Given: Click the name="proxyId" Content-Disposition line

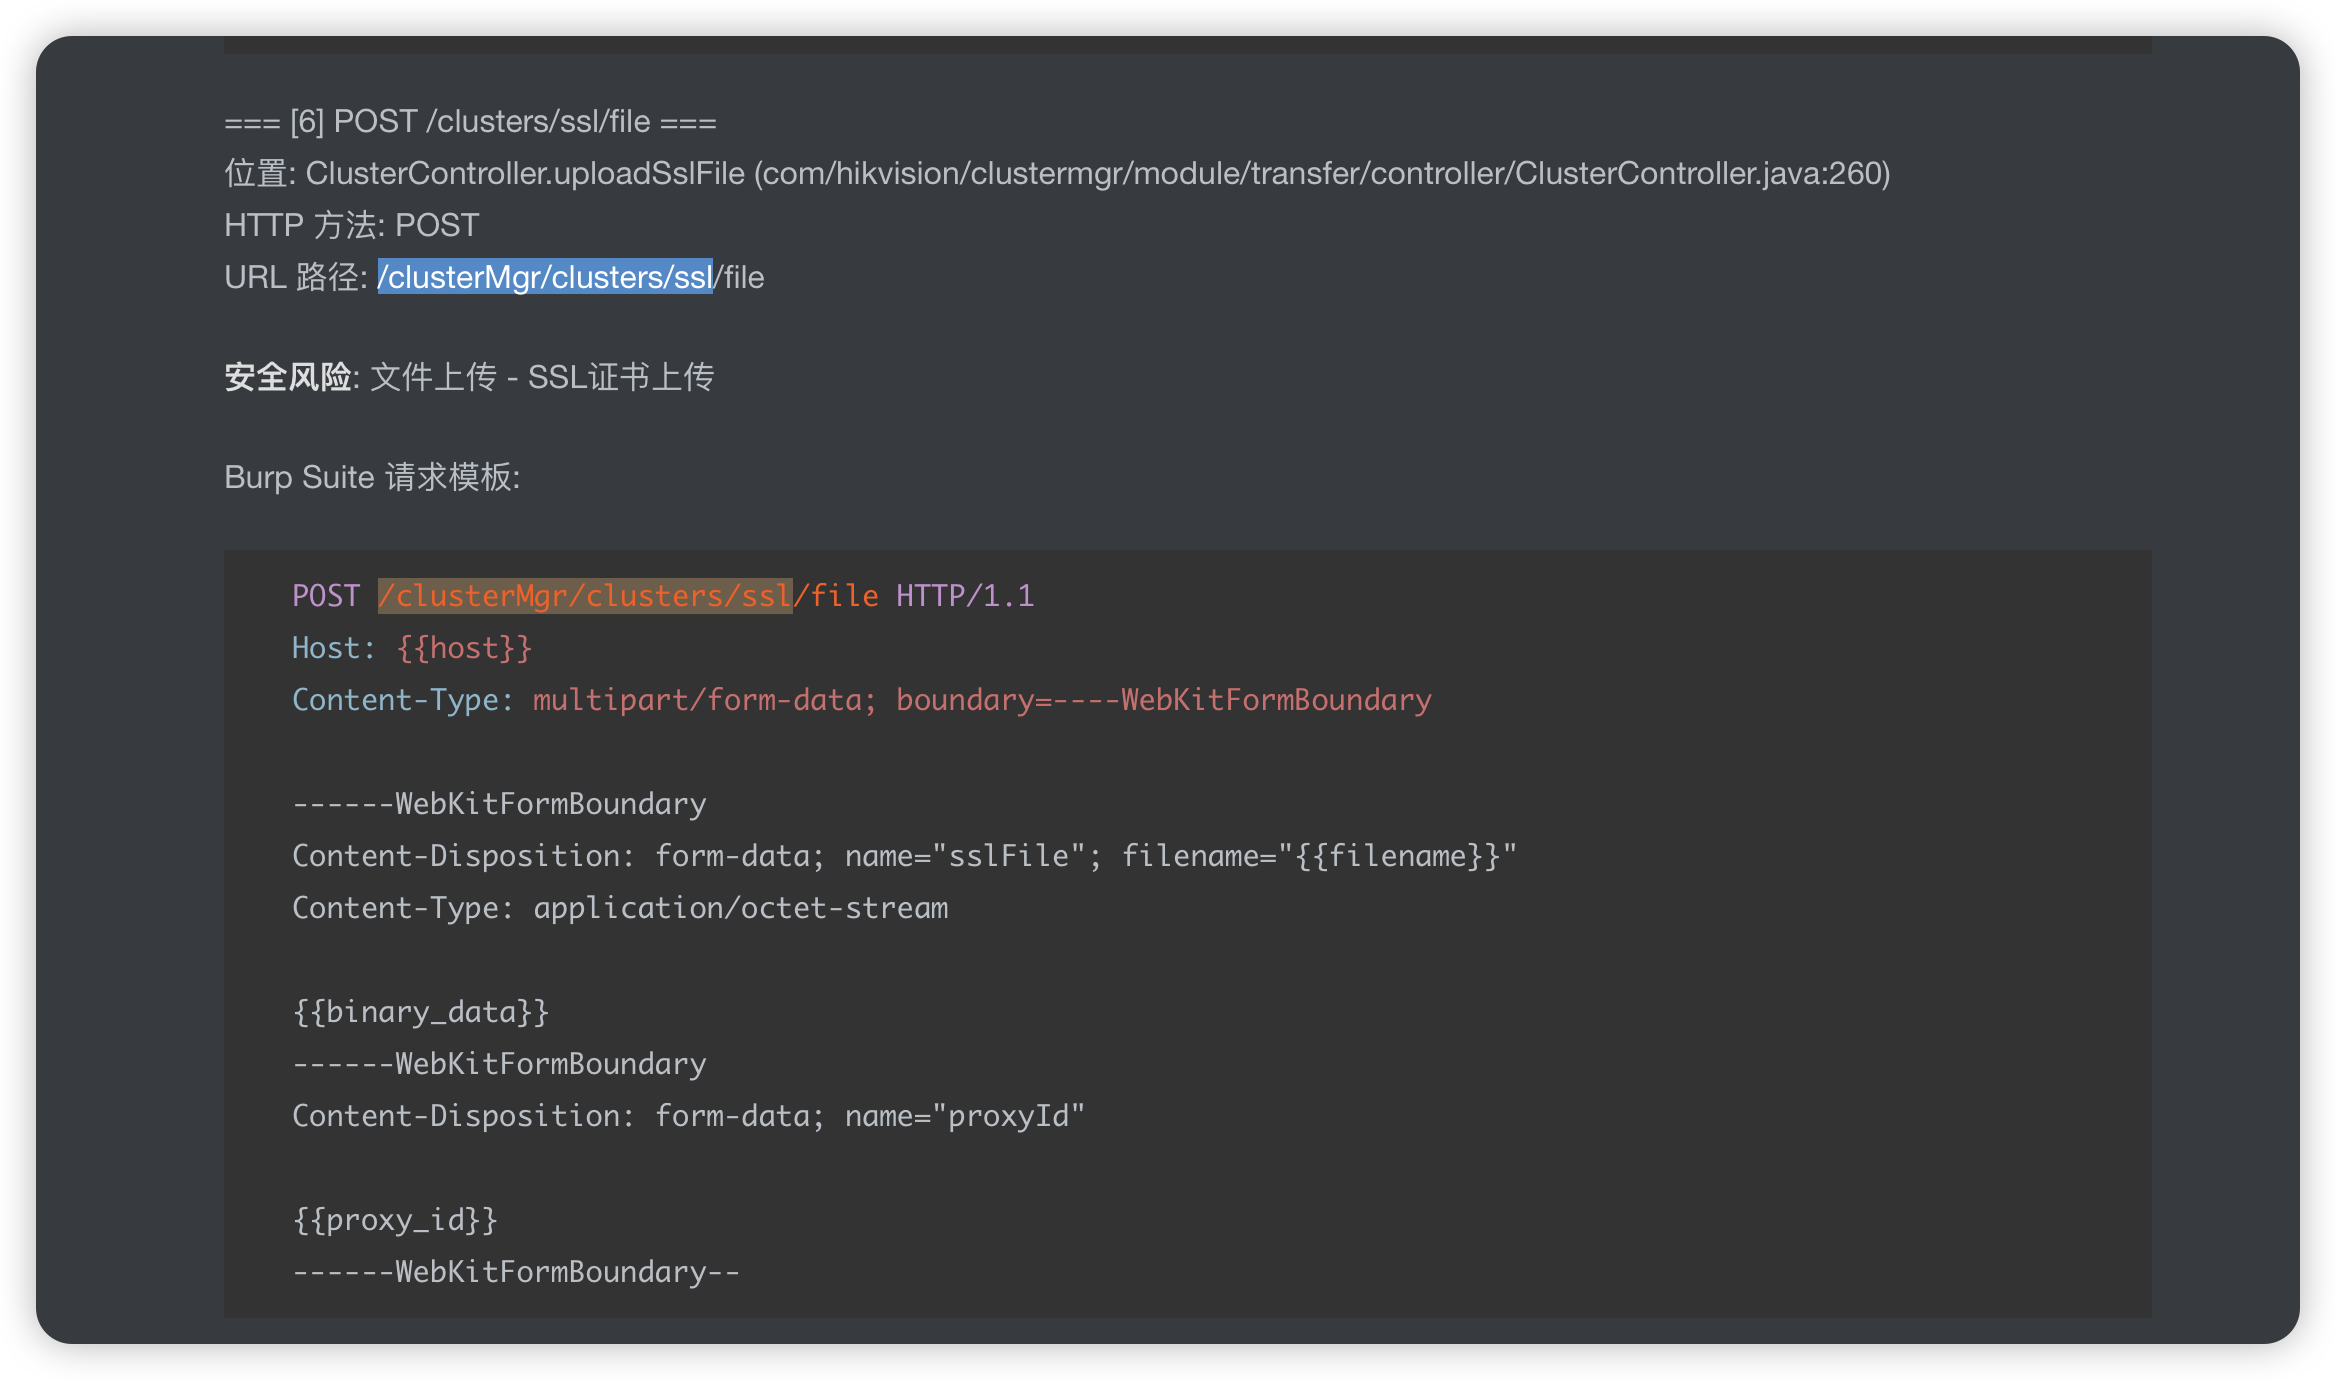Looking at the screenshot, I should click(x=688, y=1116).
